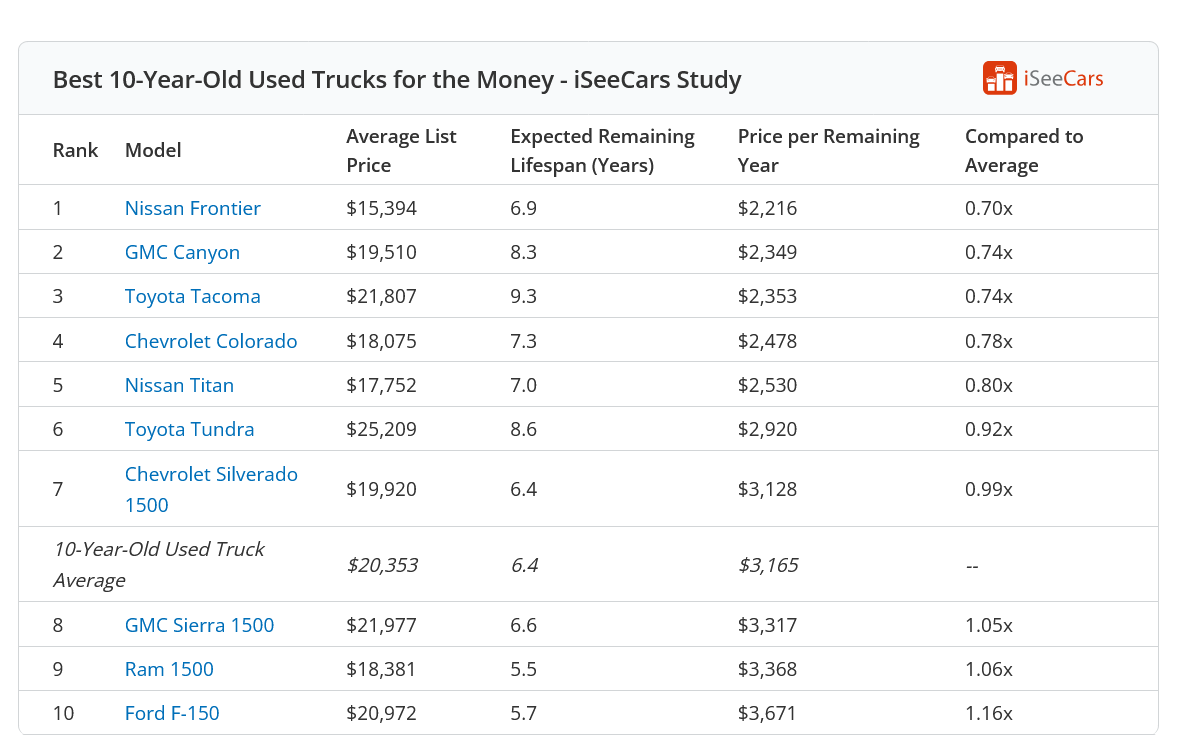Viewport: 1177px width, 753px height.
Task: Click the Toyota Tacoma model link
Action: click(192, 296)
